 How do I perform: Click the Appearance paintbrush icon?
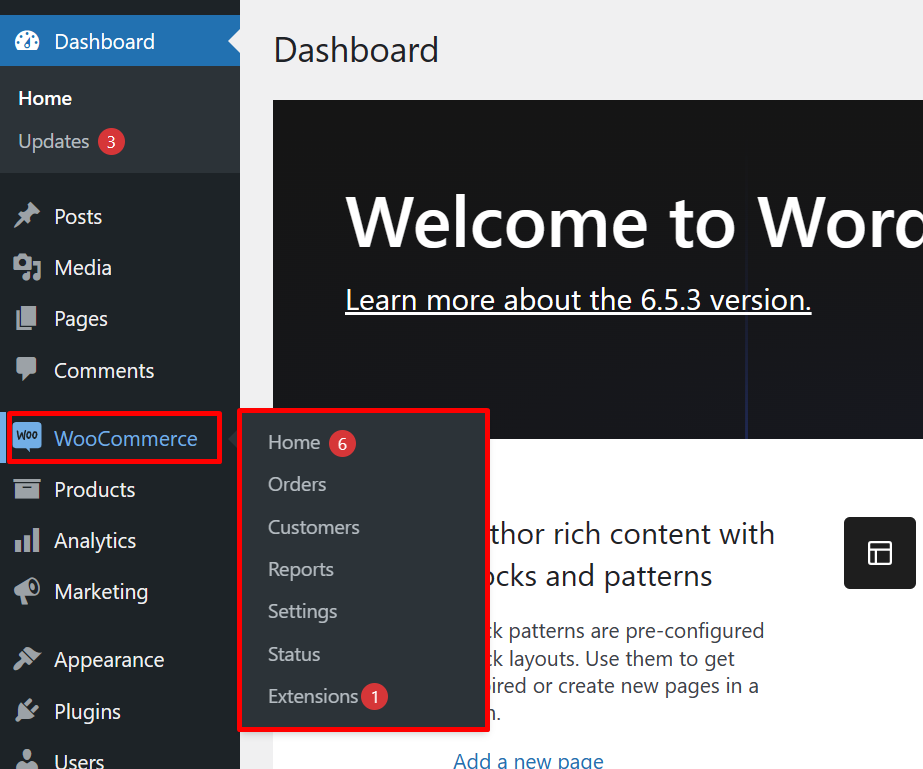tap(27, 659)
